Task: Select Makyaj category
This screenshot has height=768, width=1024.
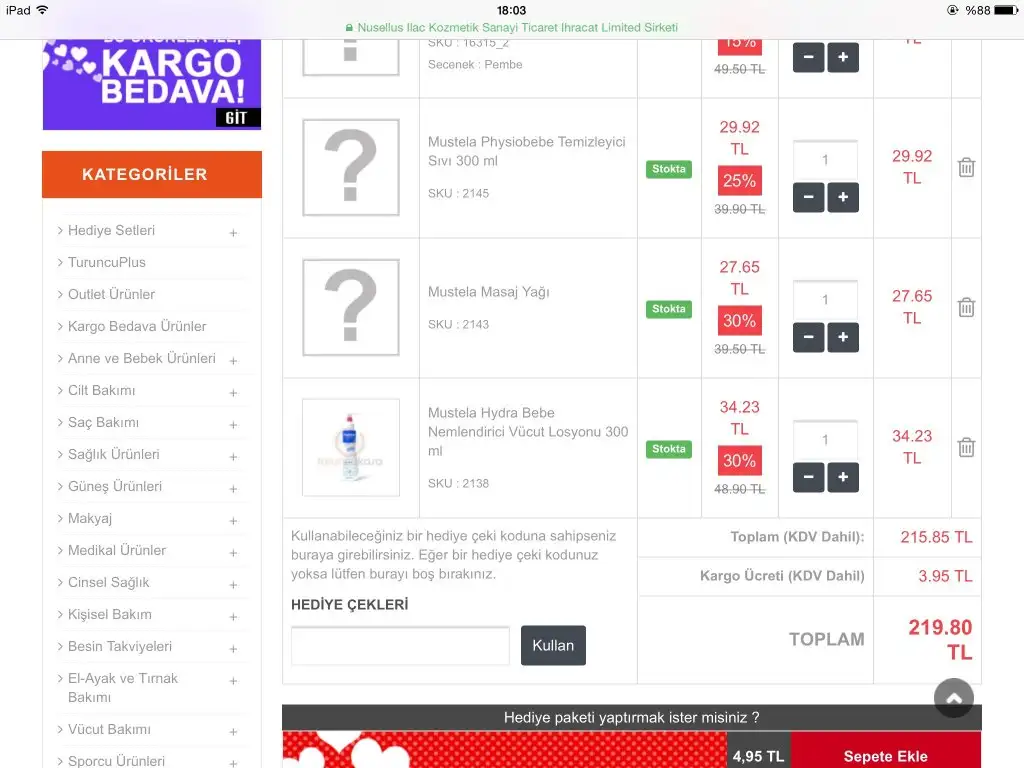Action: tap(89, 519)
